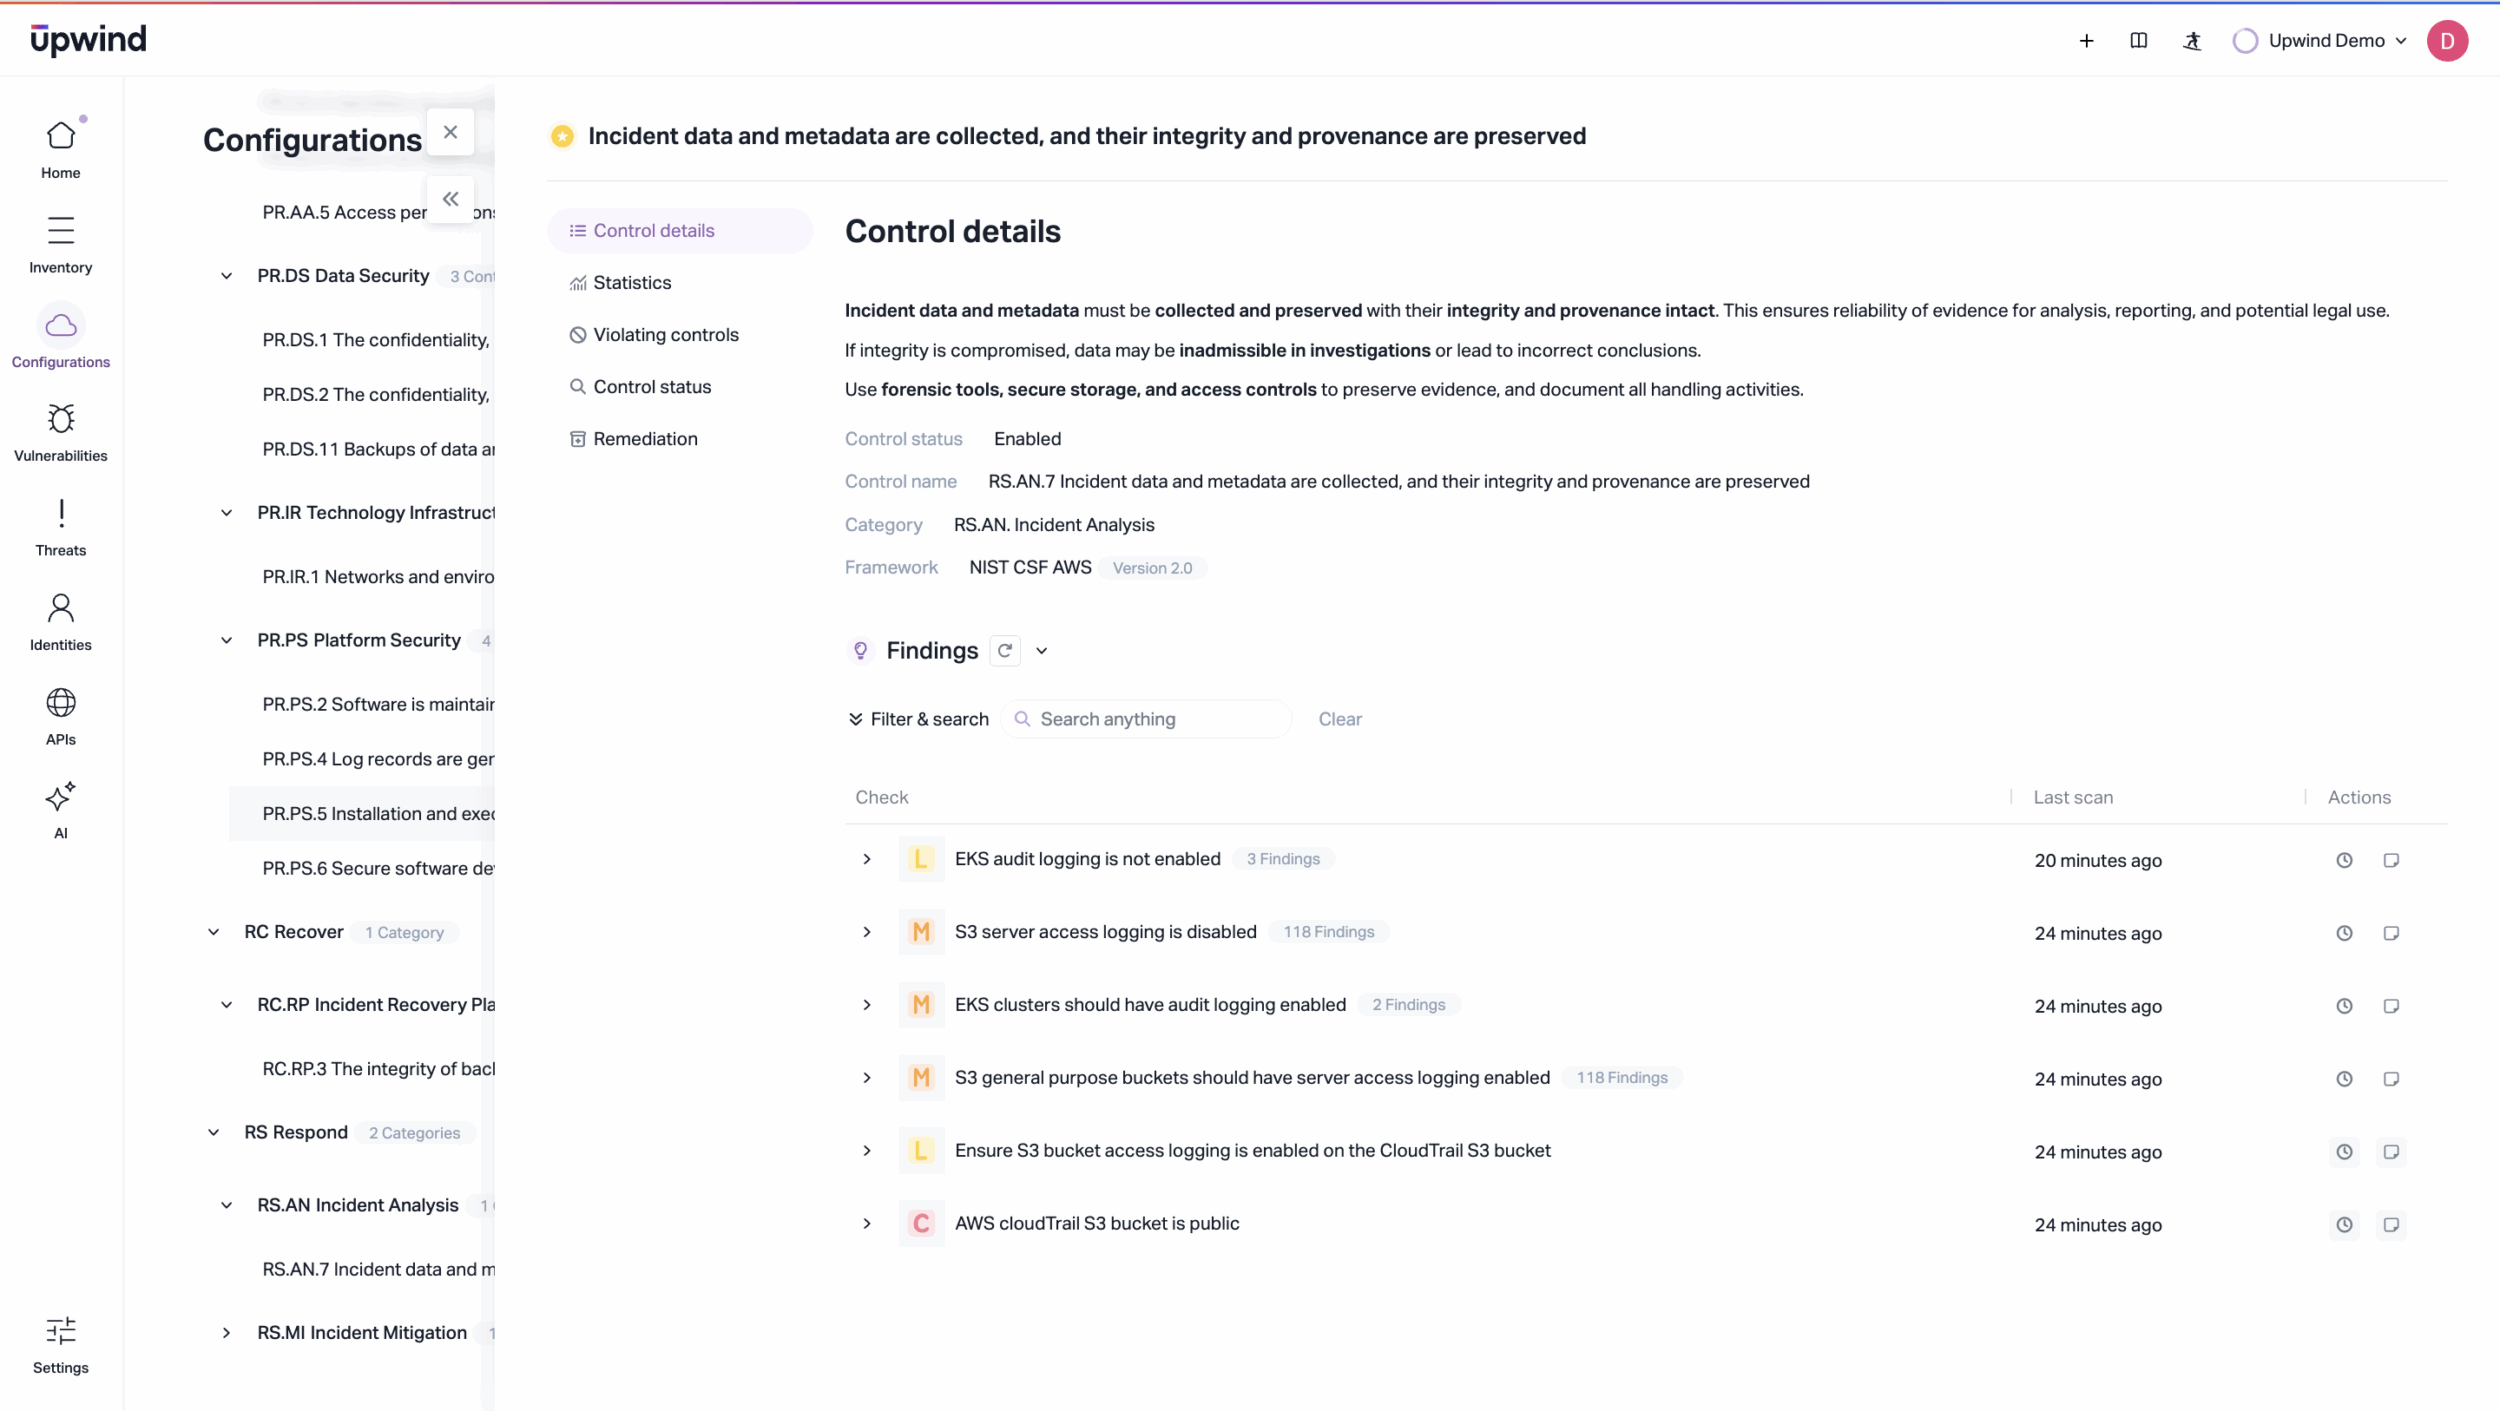Toggle the Filter & search panel
Image resolution: width=2500 pixels, height=1411 pixels.
coord(918,720)
